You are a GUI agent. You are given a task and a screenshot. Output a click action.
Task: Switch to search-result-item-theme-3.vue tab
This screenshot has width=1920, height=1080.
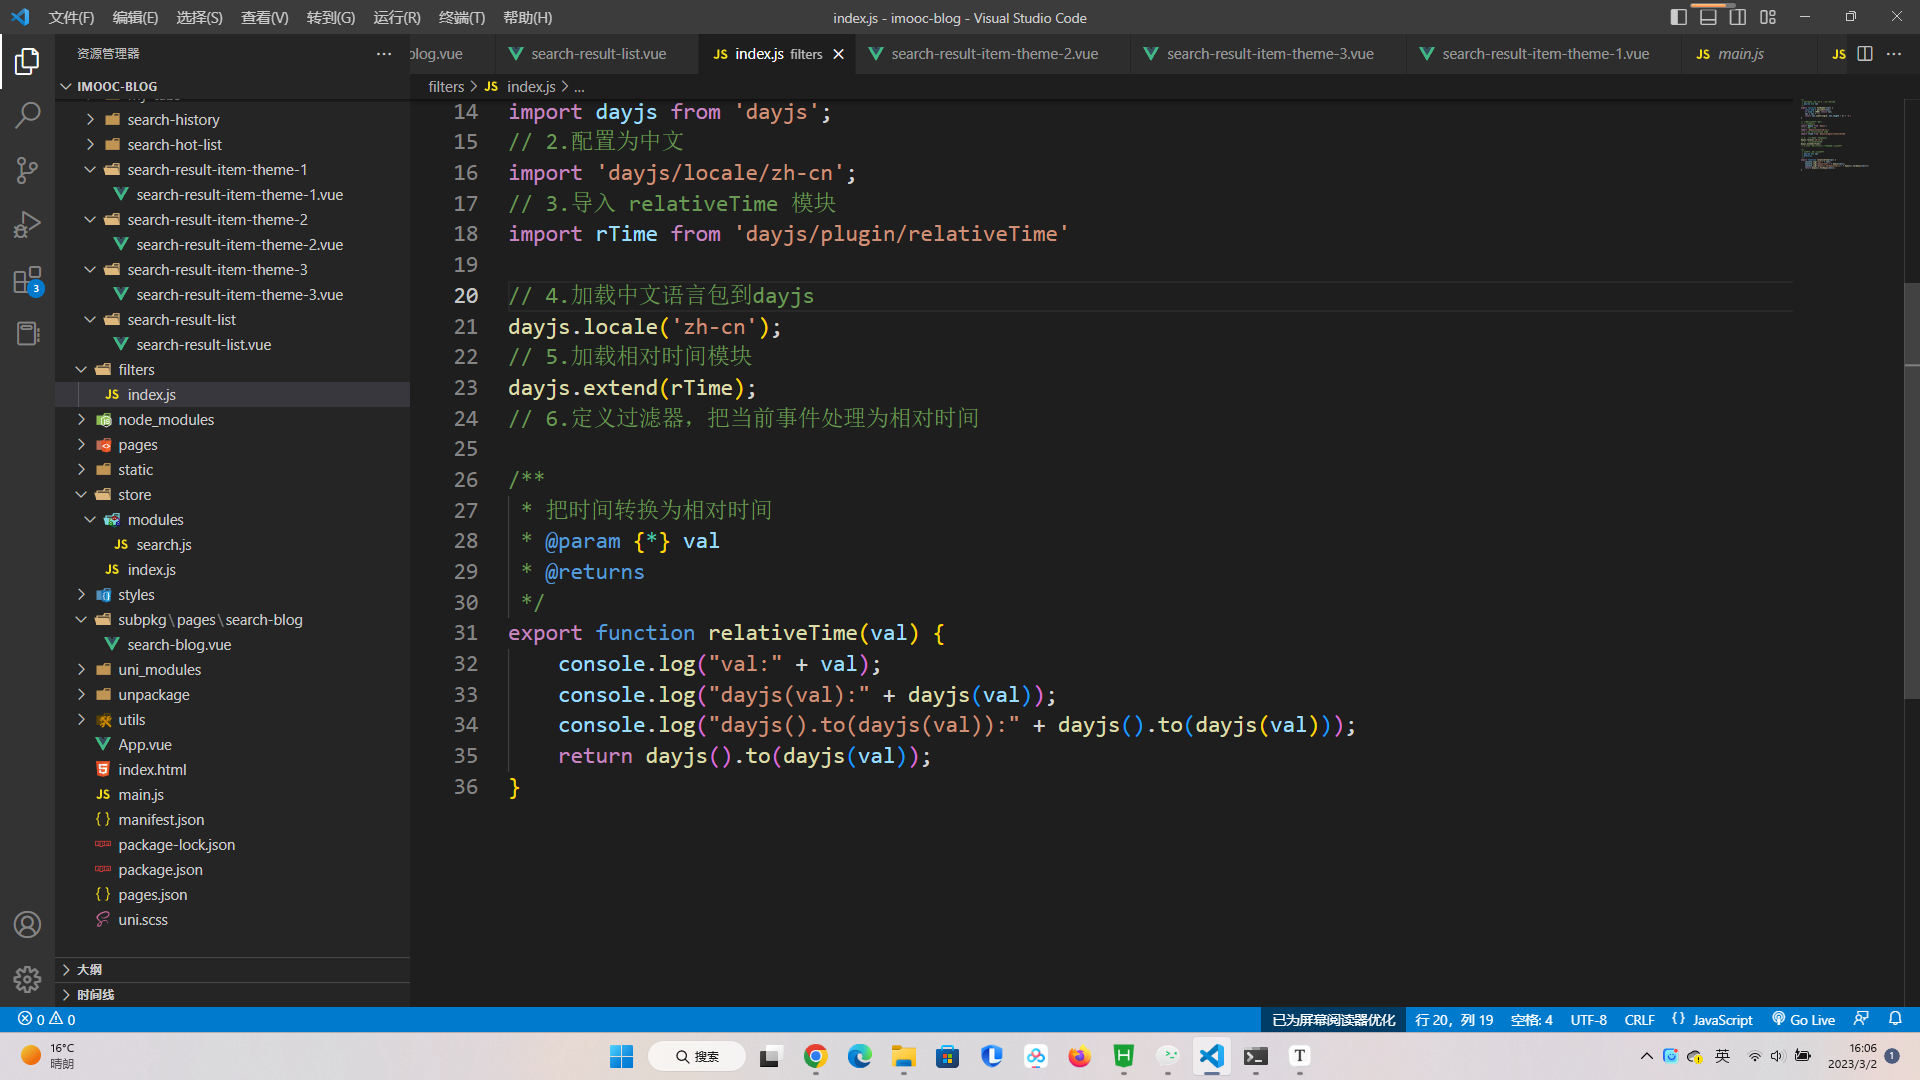pyautogui.click(x=1270, y=54)
